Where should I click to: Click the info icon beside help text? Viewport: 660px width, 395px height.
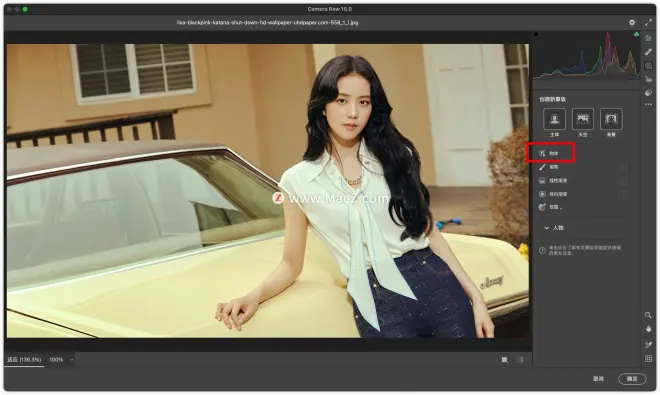[x=542, y=250]
